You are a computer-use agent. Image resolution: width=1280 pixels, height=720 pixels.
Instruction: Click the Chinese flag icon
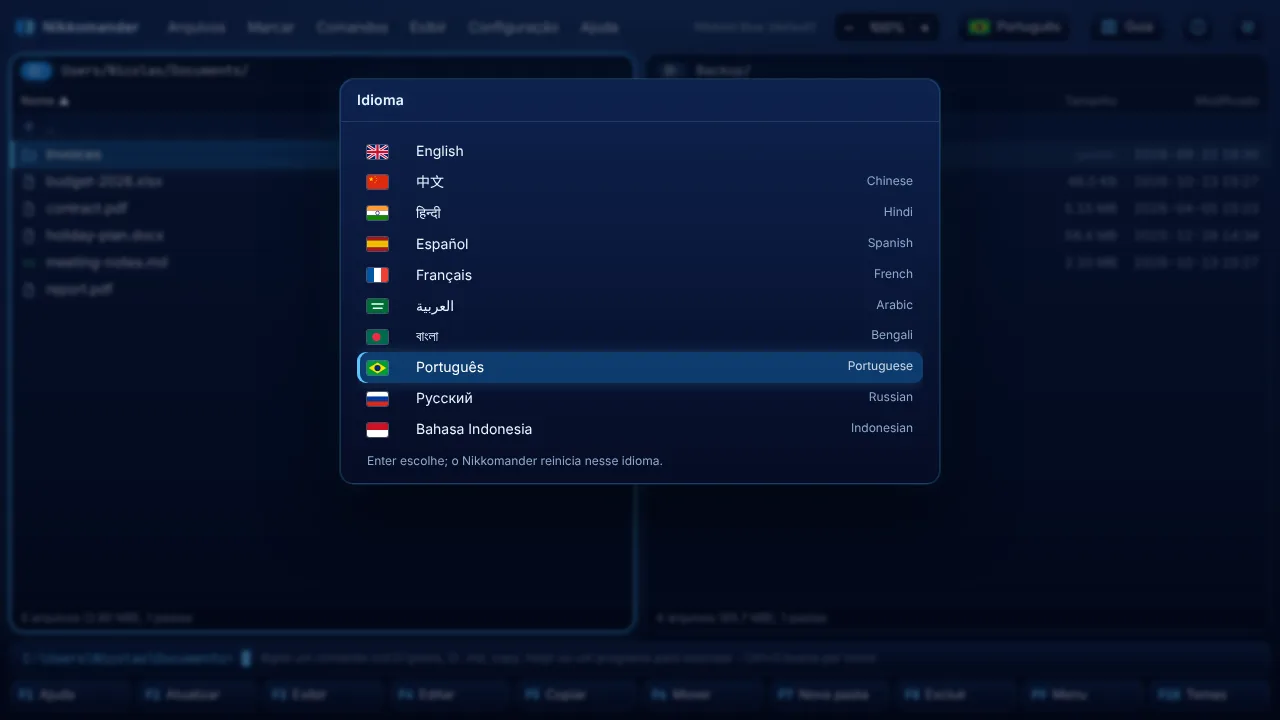click(377, 182)
